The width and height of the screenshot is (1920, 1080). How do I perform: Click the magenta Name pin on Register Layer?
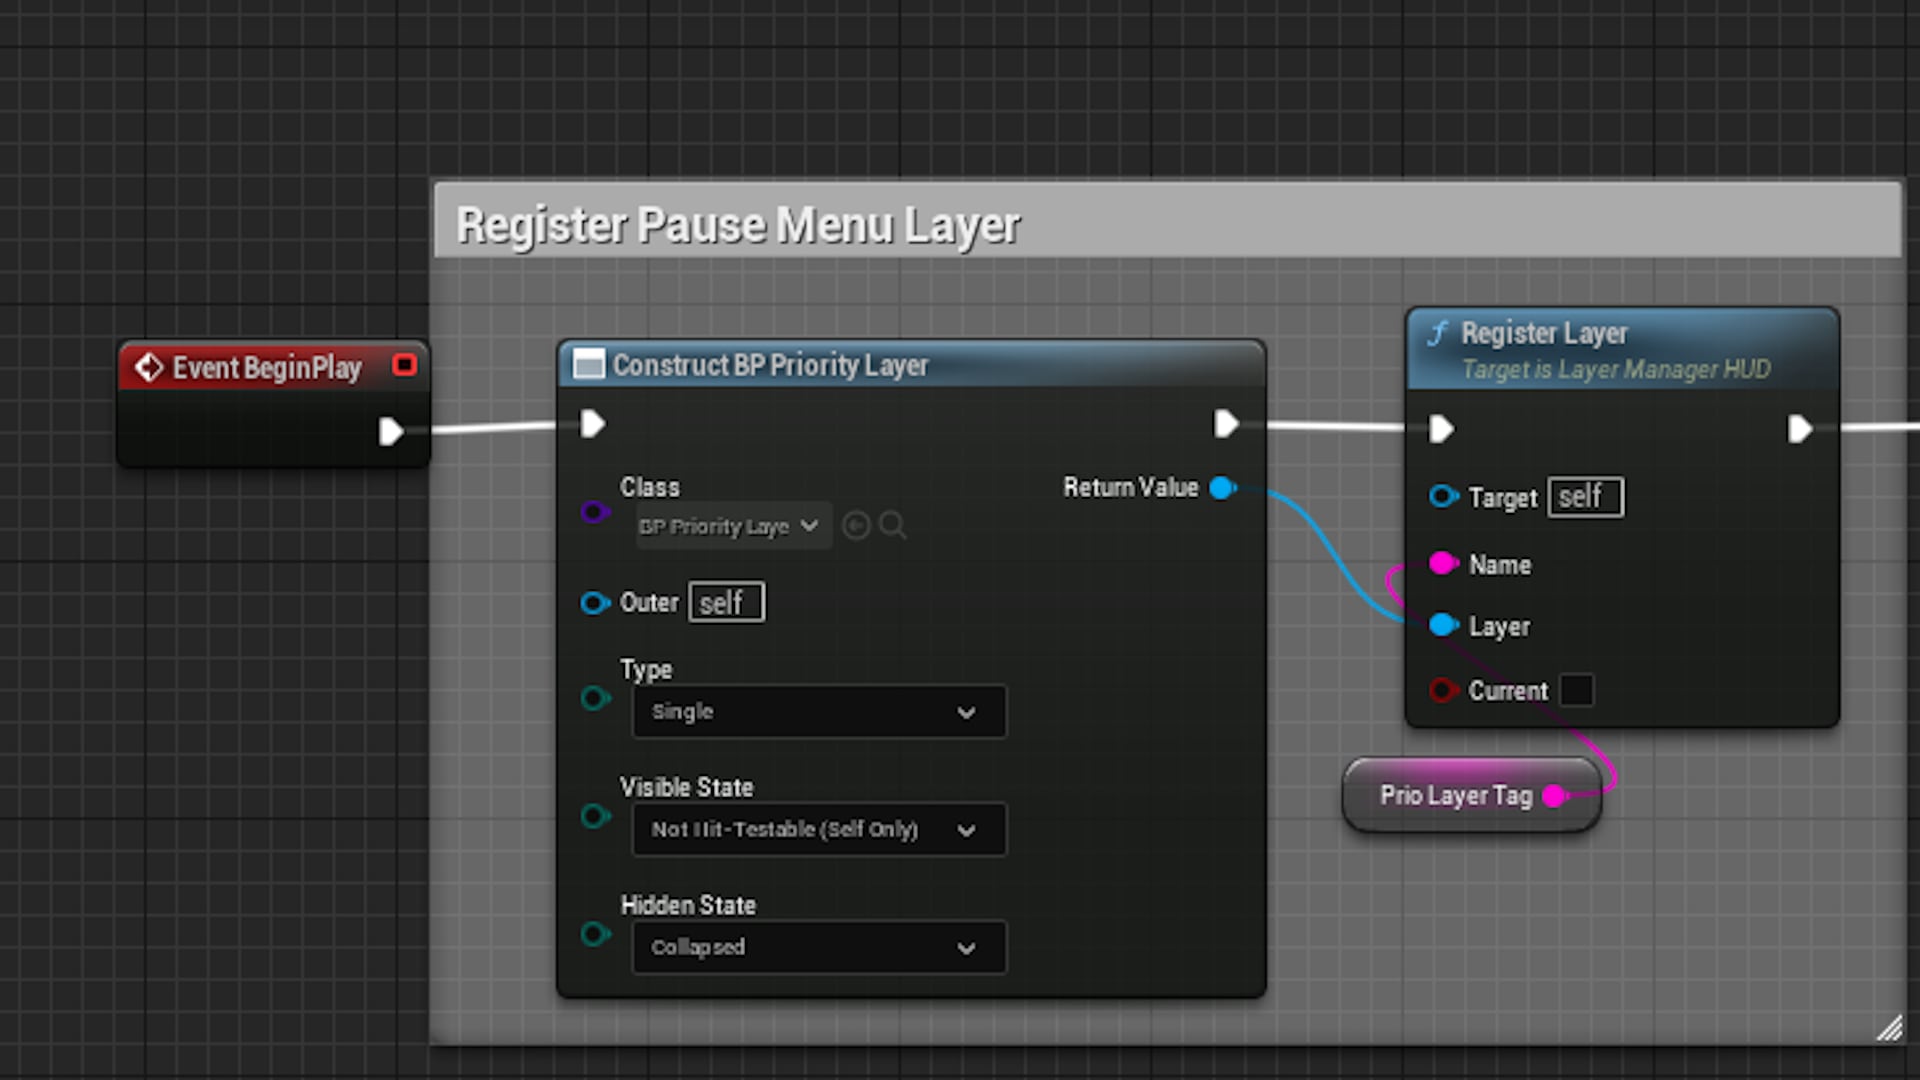[1443, 563]
